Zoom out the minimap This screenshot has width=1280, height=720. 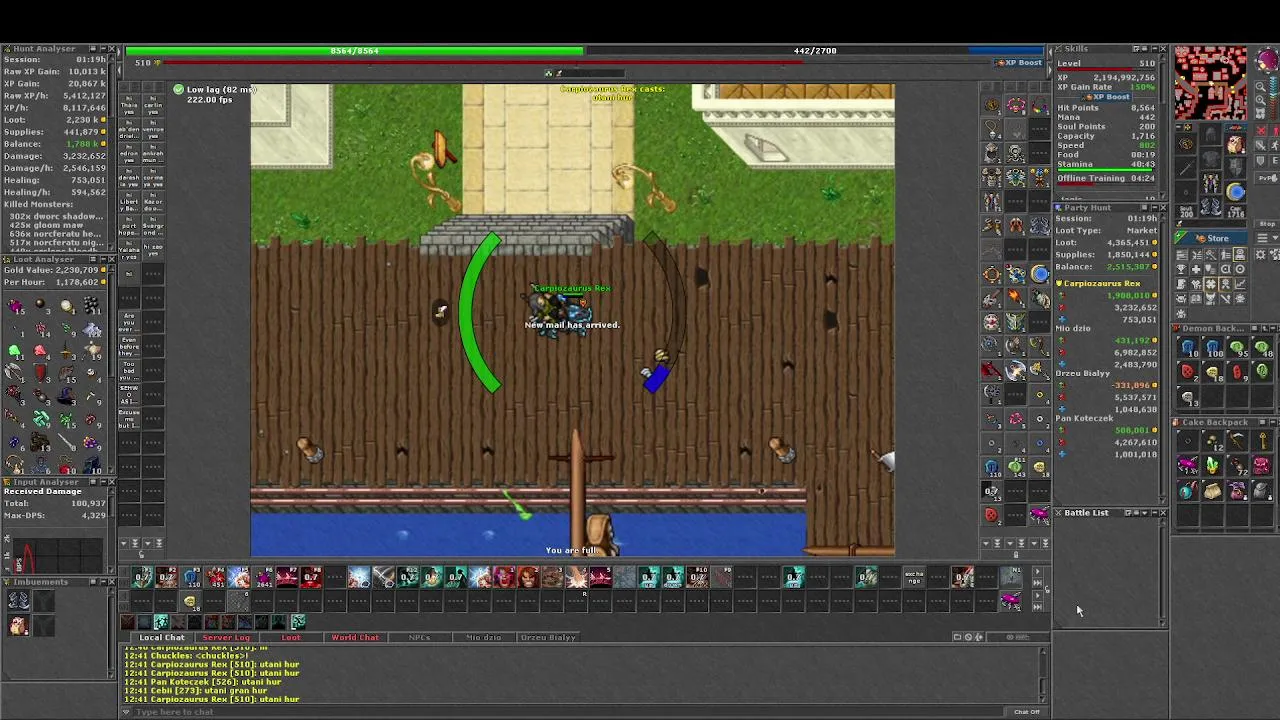click(x=1260, y=87)
